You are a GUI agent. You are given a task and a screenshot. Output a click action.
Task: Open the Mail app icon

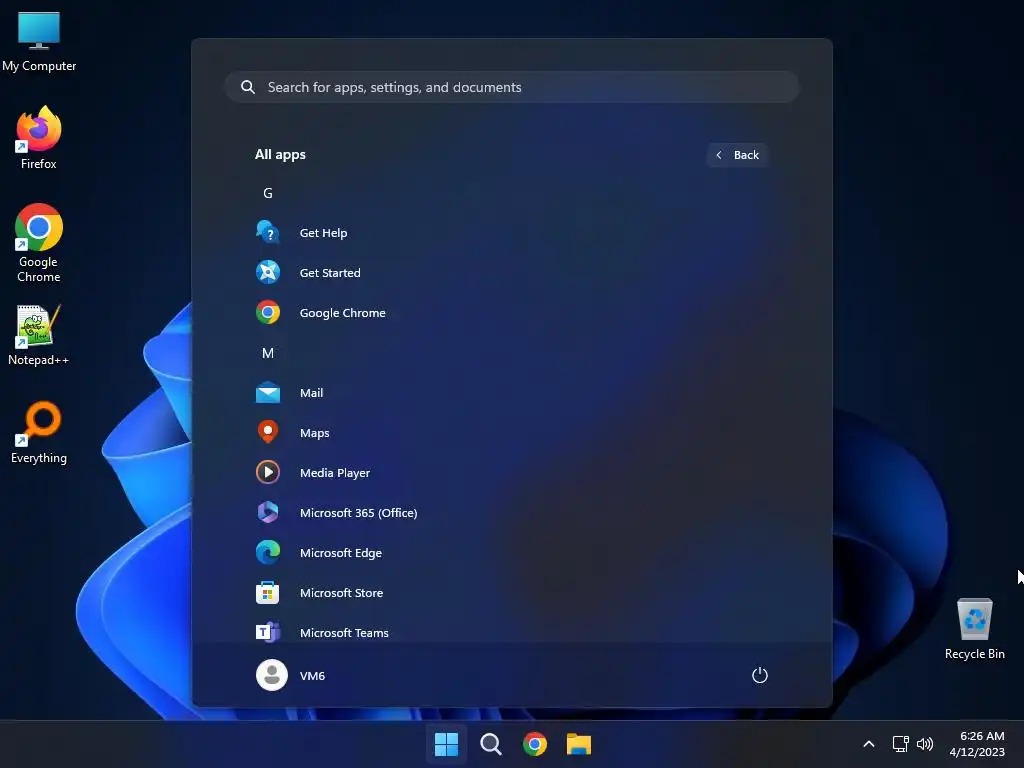(268, 393)
